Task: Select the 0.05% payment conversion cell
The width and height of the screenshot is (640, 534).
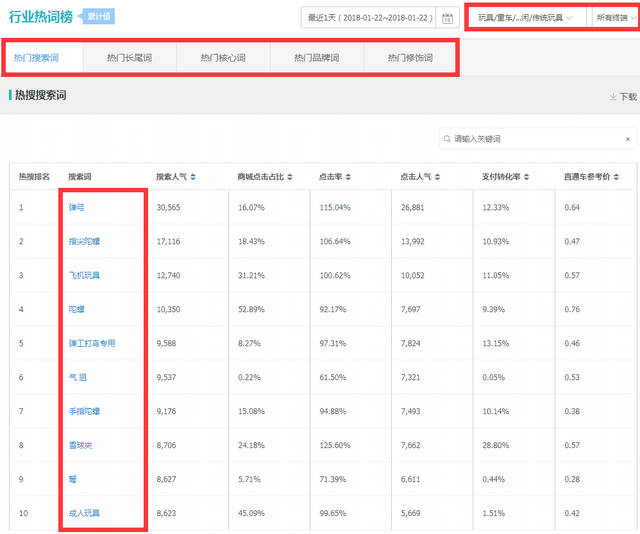Action: pos(493,377)
